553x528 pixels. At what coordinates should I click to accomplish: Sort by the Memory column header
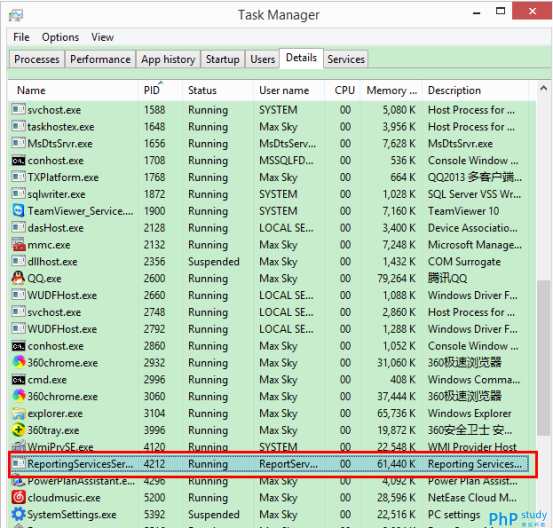coord(391,90)
